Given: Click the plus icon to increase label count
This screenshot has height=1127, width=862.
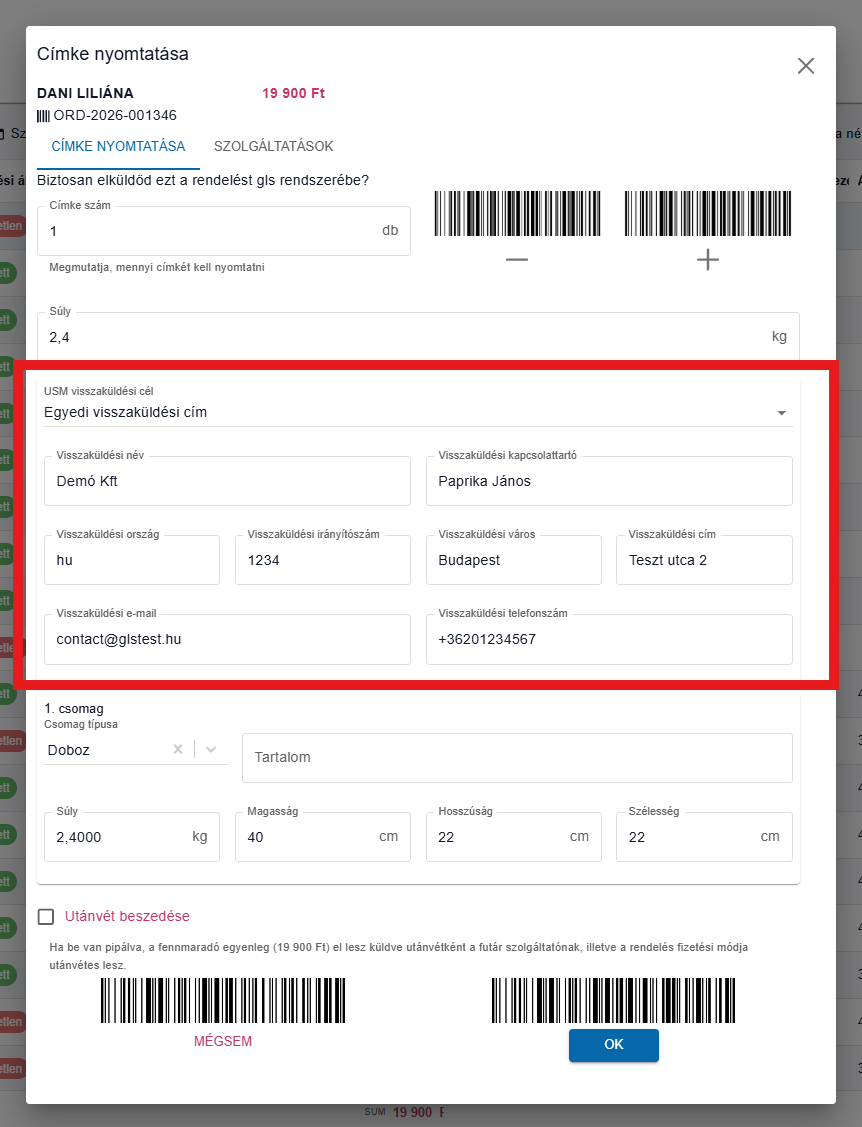Looking at the screenshot, I should click(x=707, y=259).
